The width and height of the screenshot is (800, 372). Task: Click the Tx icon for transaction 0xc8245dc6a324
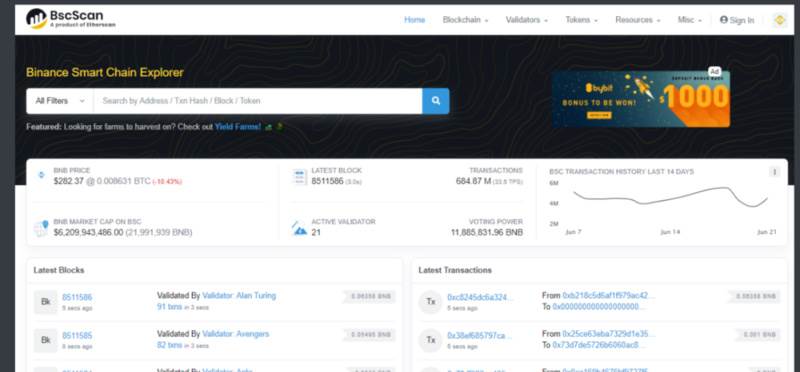point(431,302)
